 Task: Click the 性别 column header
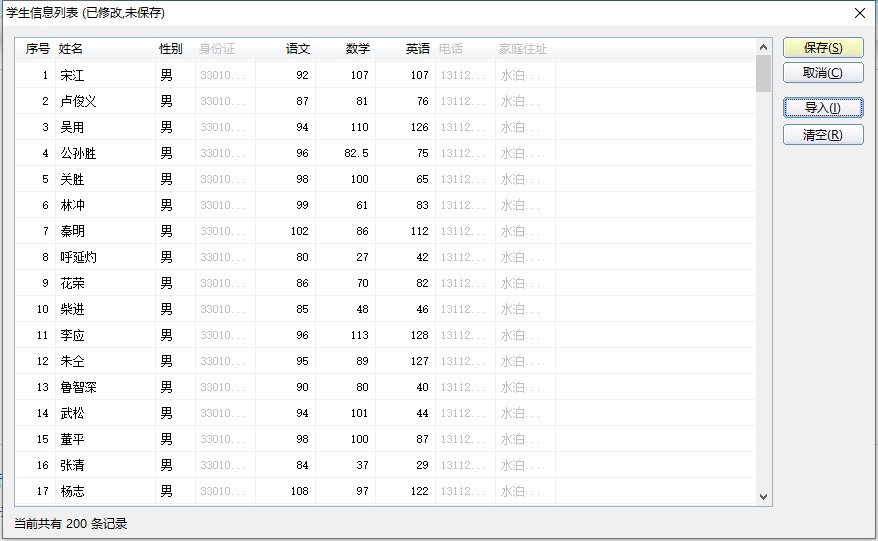[x=170, y=49]
